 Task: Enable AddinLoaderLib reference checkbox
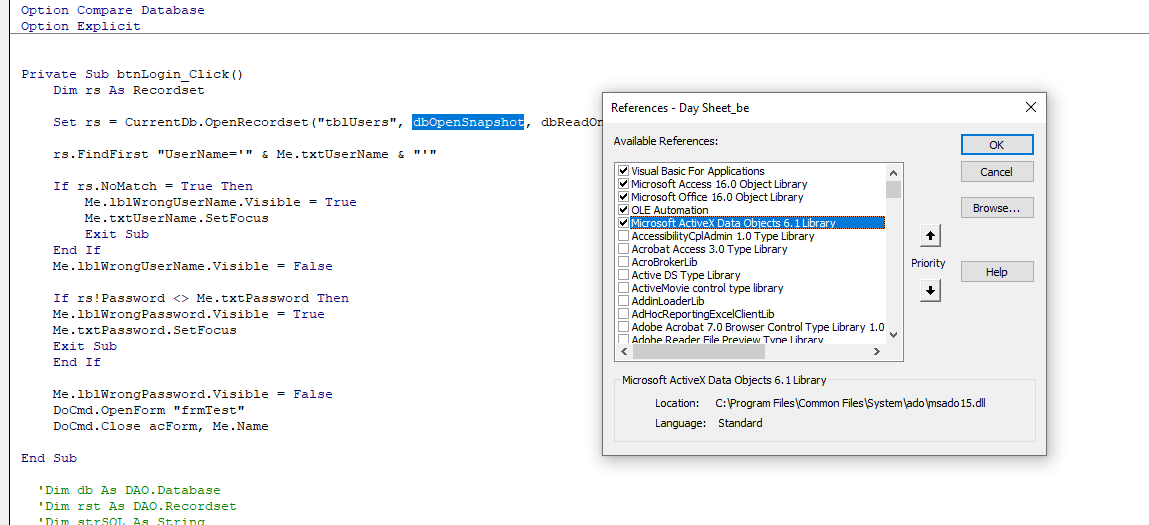tap(624, 301)
